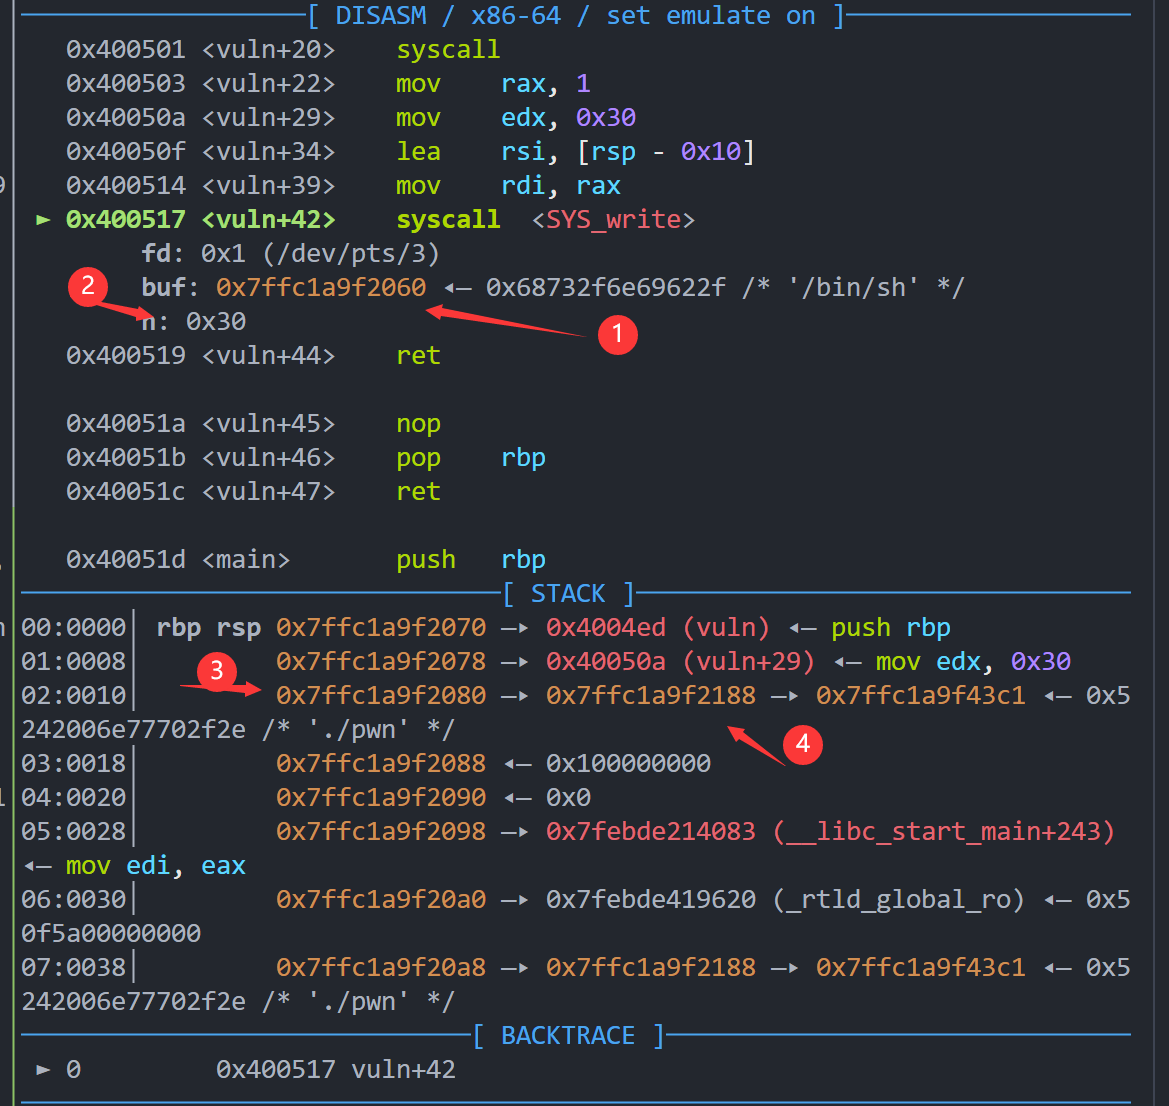Image resolution: width=1169 pixels, height=1106 pixels.
Task: Click the red annotation badge numbered 2
Action: tap(88, 287)
